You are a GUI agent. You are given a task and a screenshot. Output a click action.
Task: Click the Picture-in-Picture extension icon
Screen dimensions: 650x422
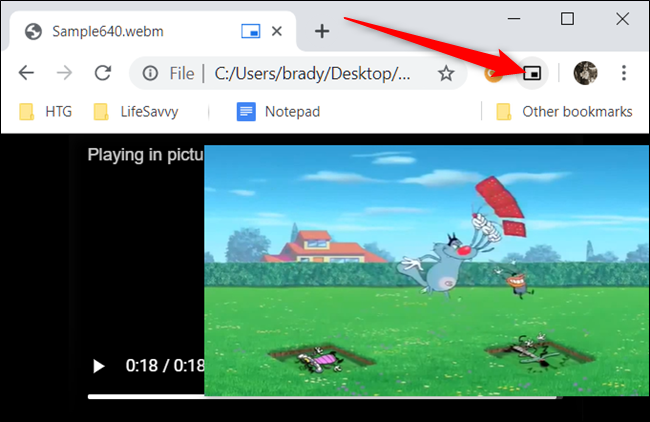[x=532, y=73]
